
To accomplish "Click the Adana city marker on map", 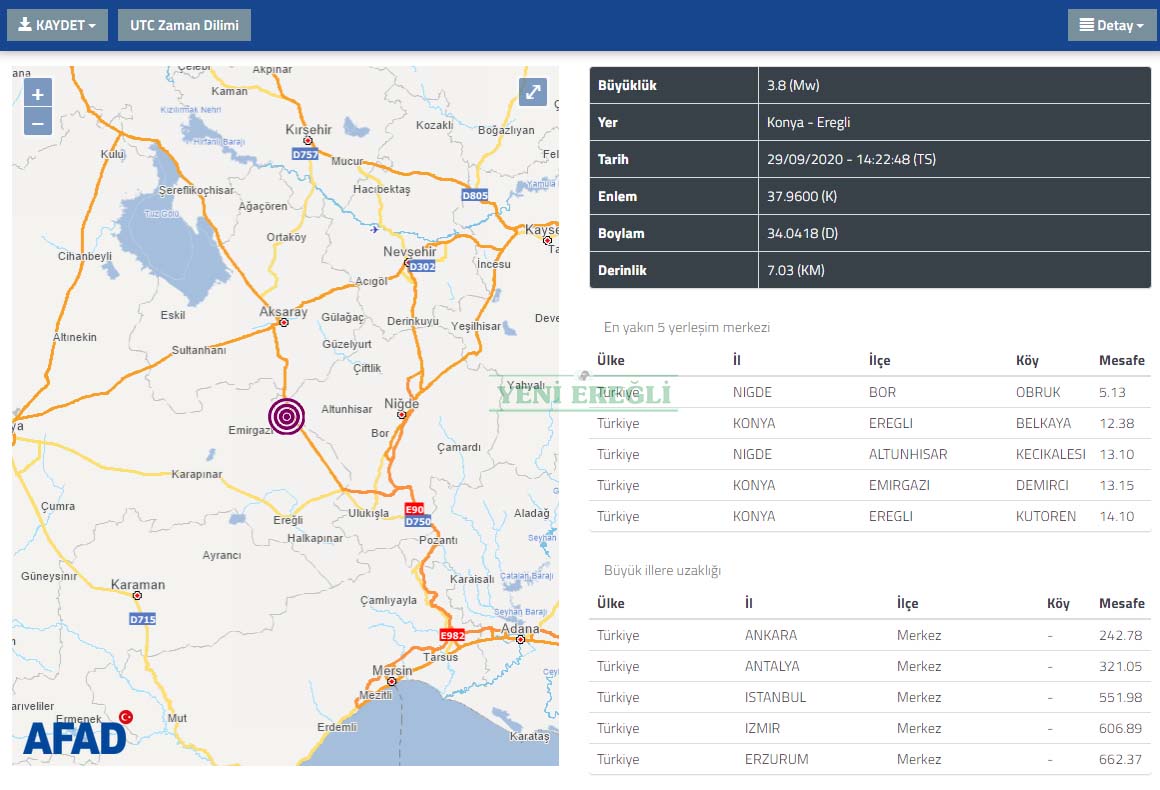I will click(x=521, y=640).
